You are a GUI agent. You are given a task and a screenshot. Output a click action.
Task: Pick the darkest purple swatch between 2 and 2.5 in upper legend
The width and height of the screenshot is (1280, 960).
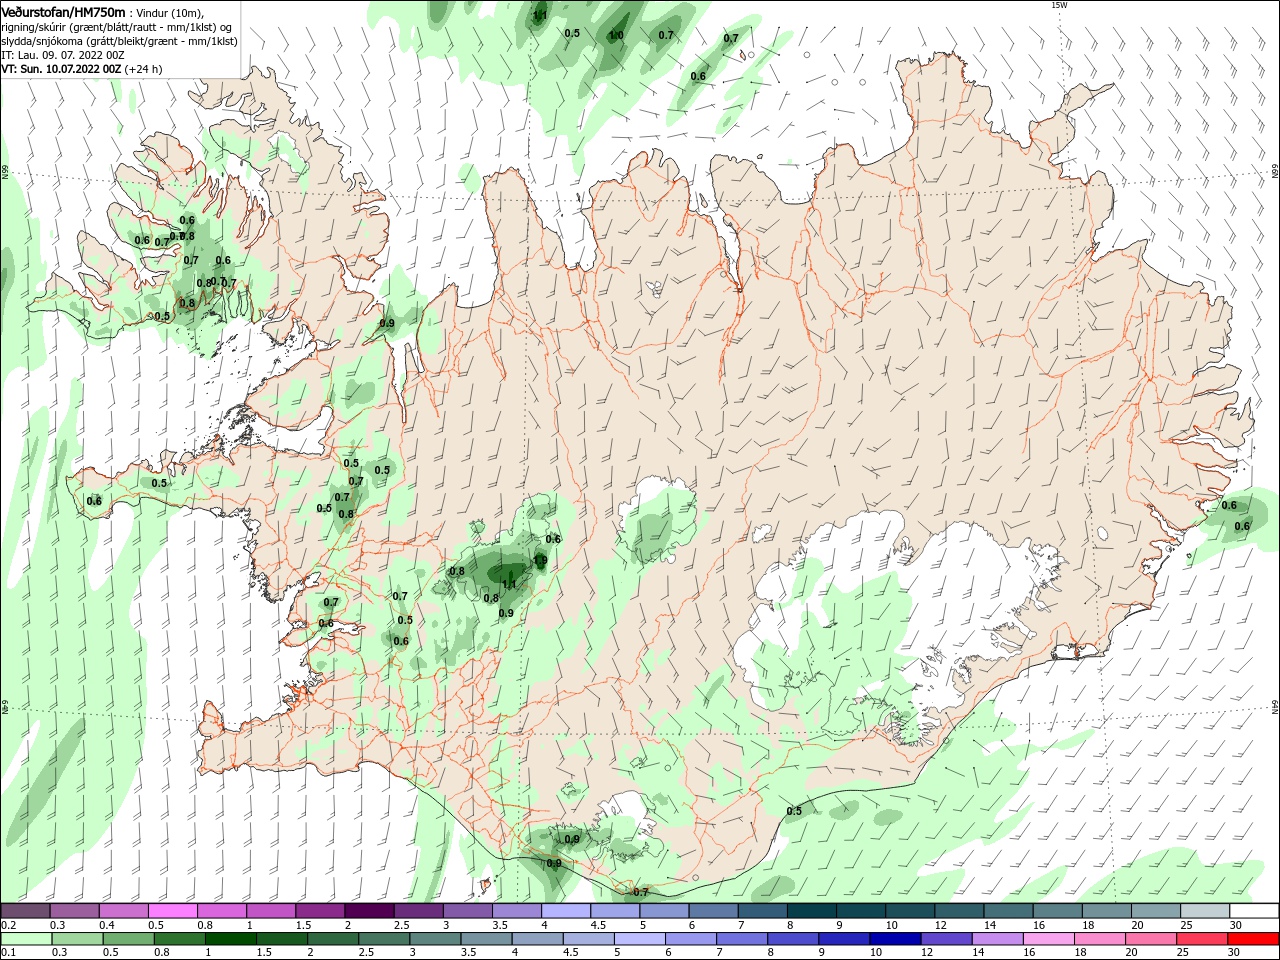369,911
